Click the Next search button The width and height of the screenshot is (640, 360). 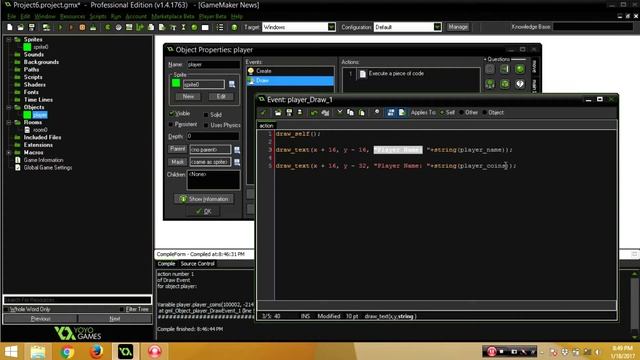tap(115, 319)
